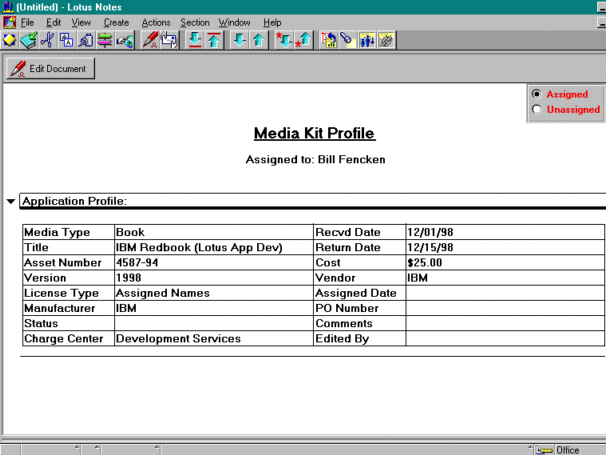Click the empty Status value cell
The height and width of the screenshot is (455, 606).
click(x=214, y=323)
